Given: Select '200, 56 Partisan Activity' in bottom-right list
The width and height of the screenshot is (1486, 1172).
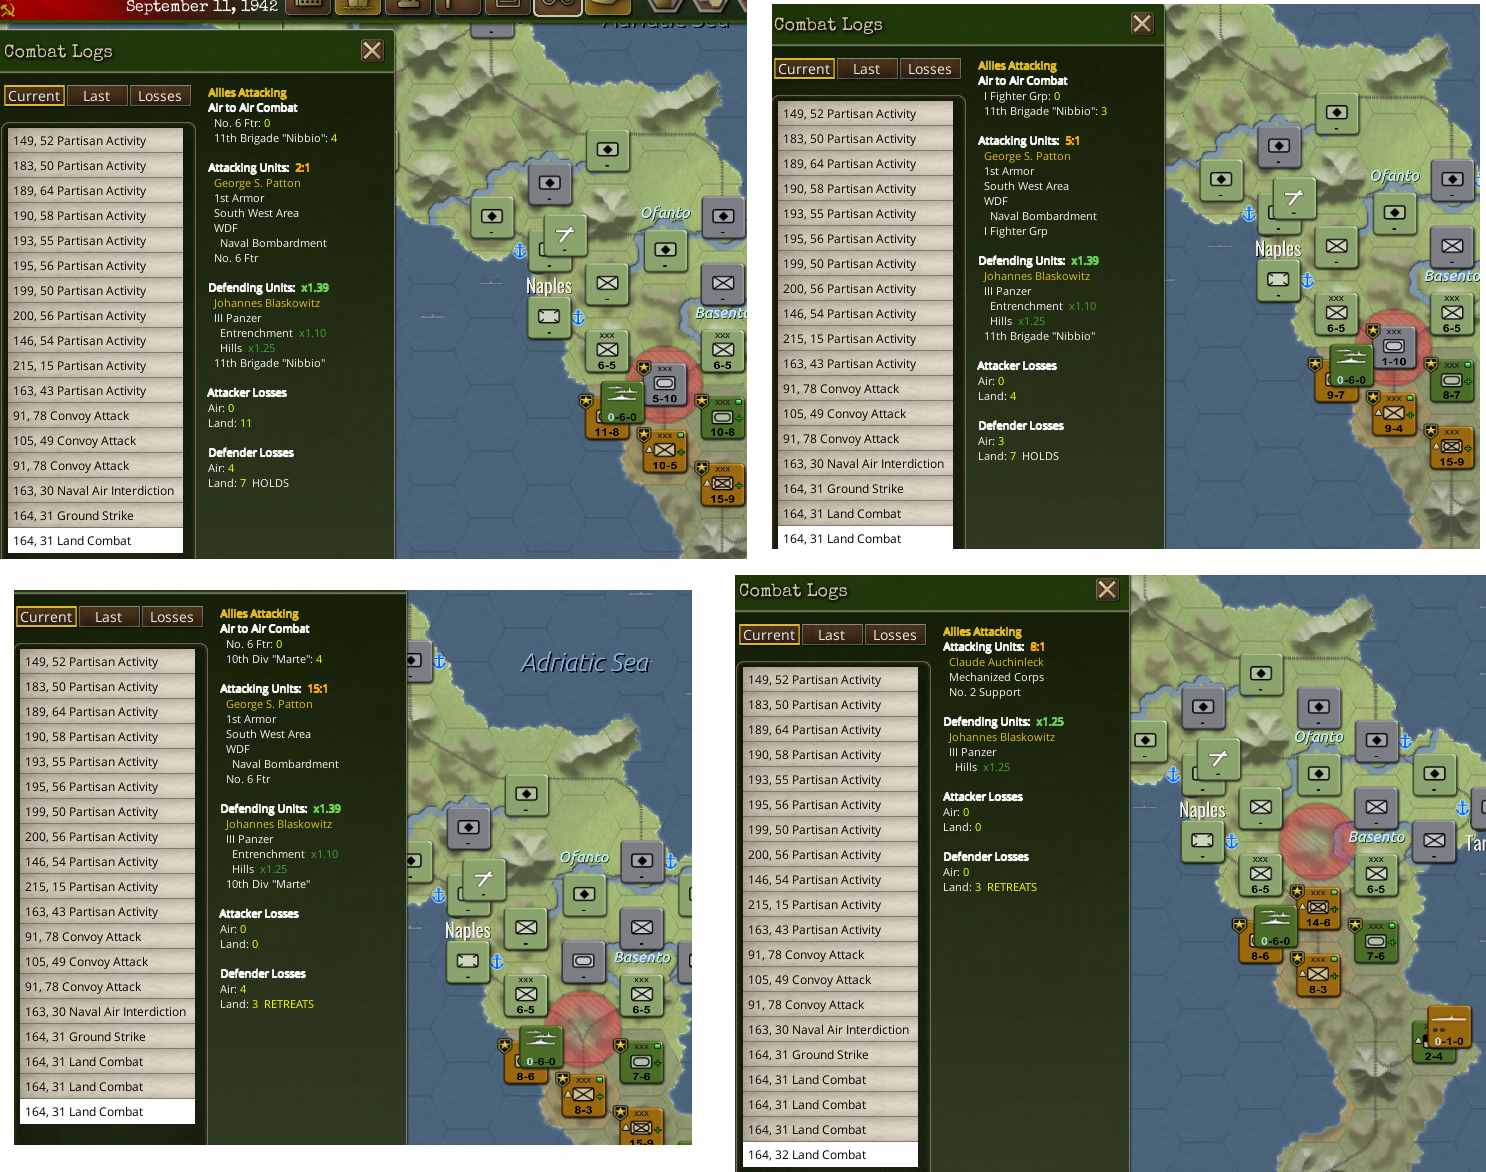Looking at the screenshot, I should pos(830,855).
